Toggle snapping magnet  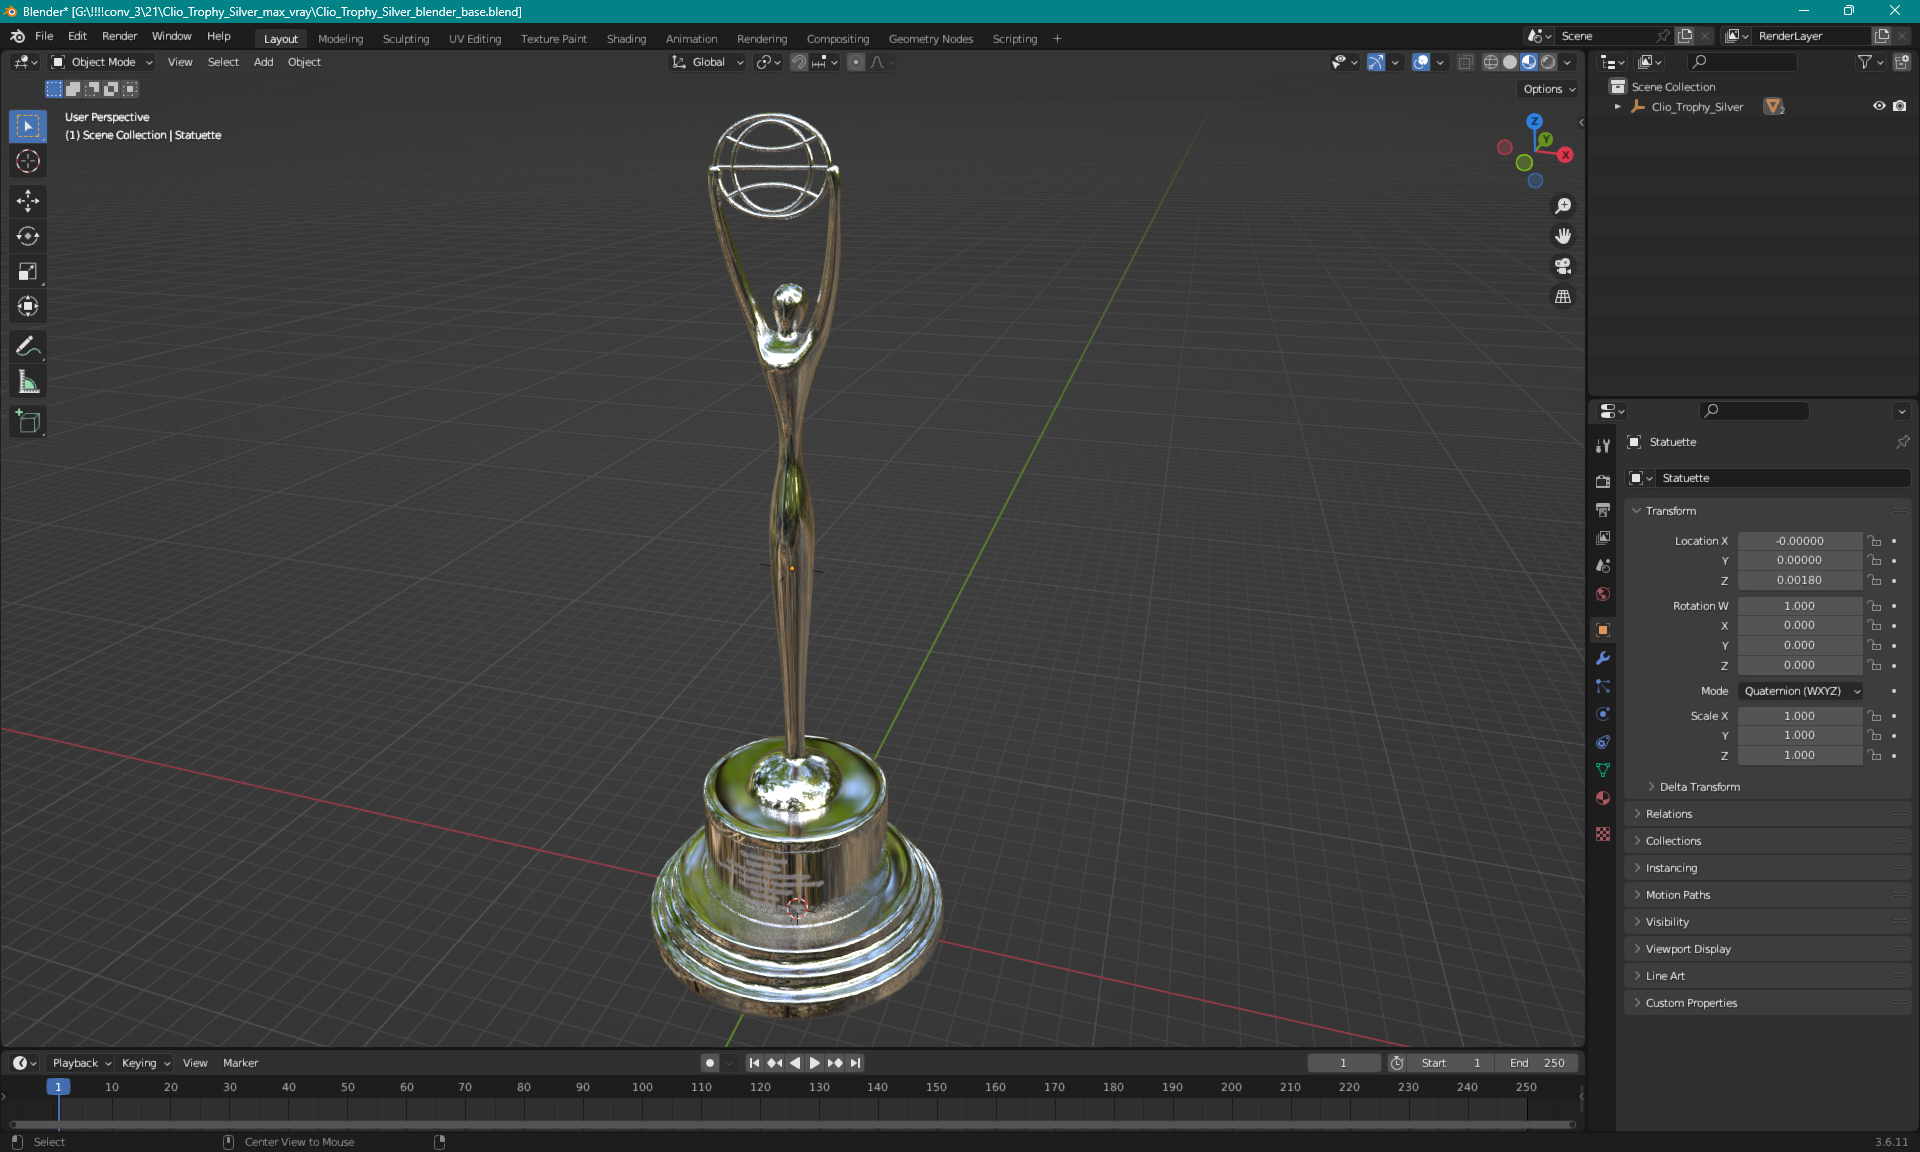tap(799, 62)
